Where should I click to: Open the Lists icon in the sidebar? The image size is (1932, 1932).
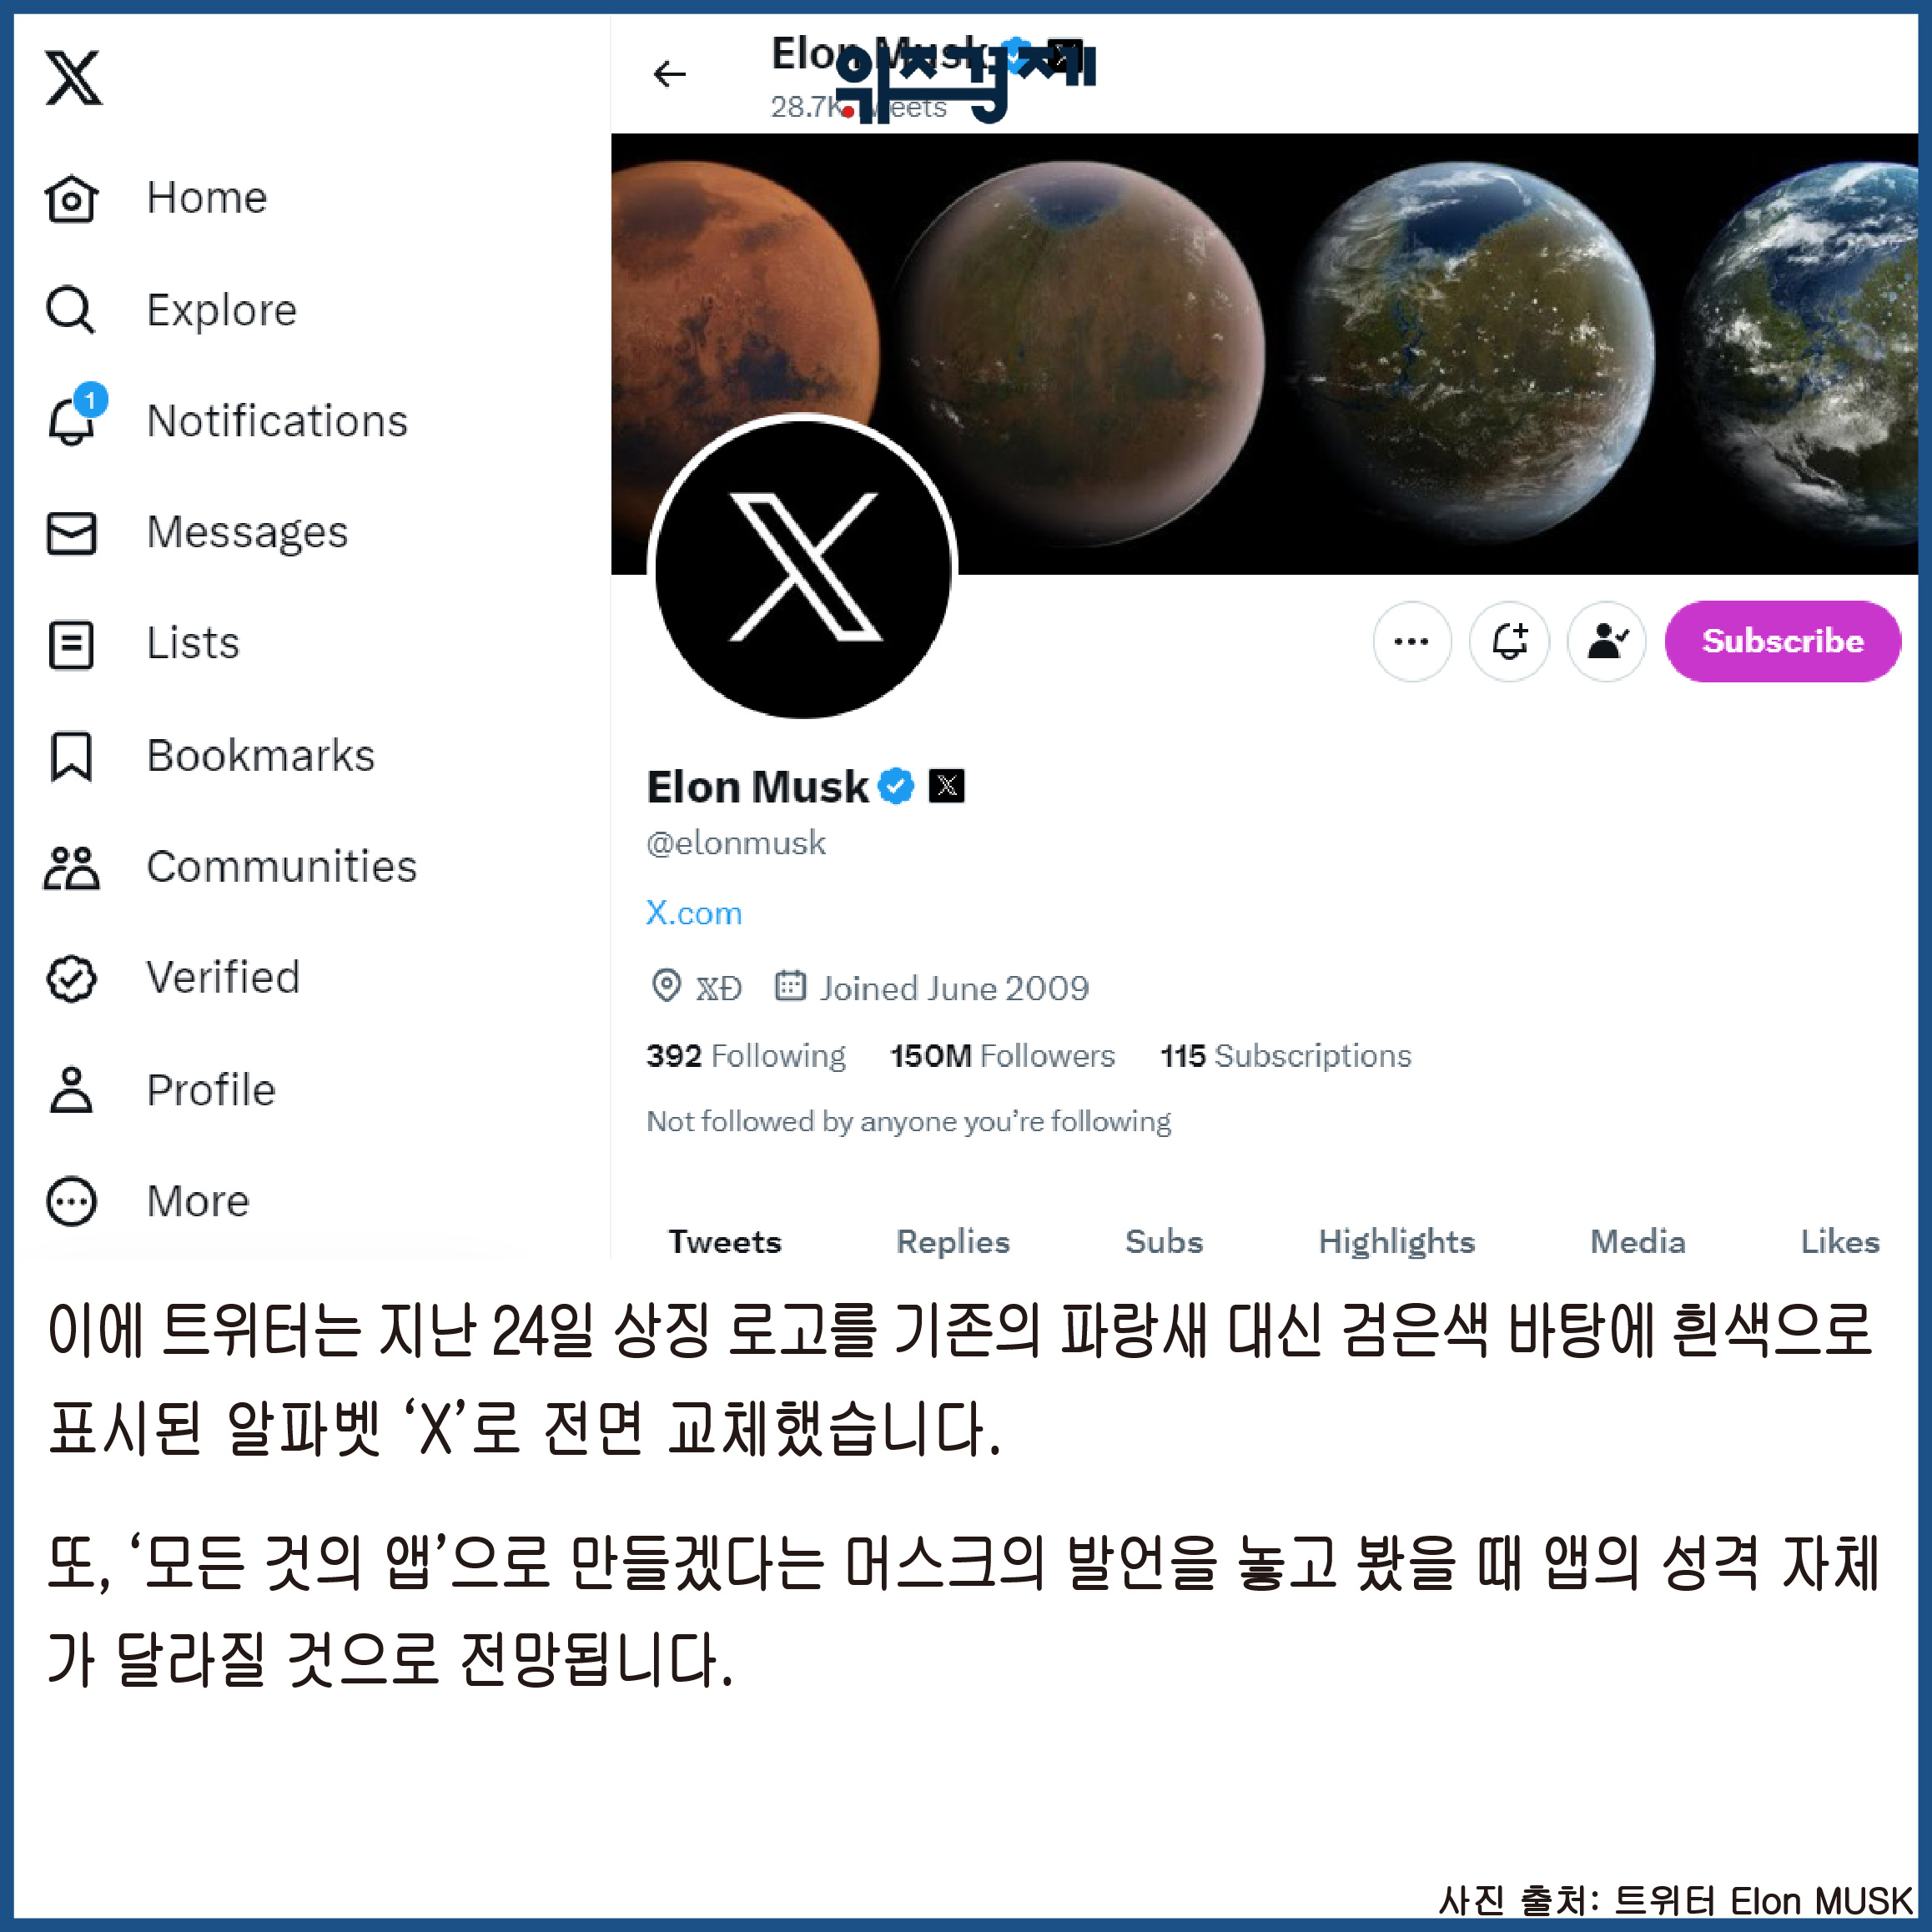click(x=71, y=644)
